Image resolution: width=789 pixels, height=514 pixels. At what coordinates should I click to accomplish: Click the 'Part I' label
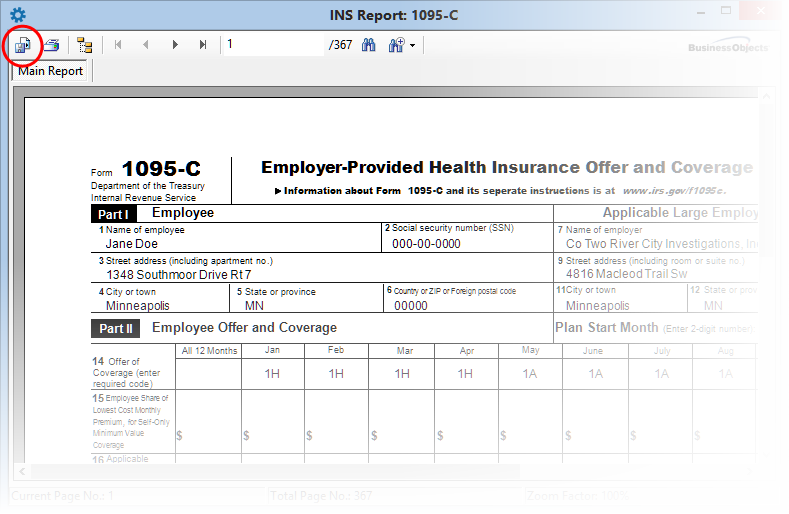[x=113, y=214]
